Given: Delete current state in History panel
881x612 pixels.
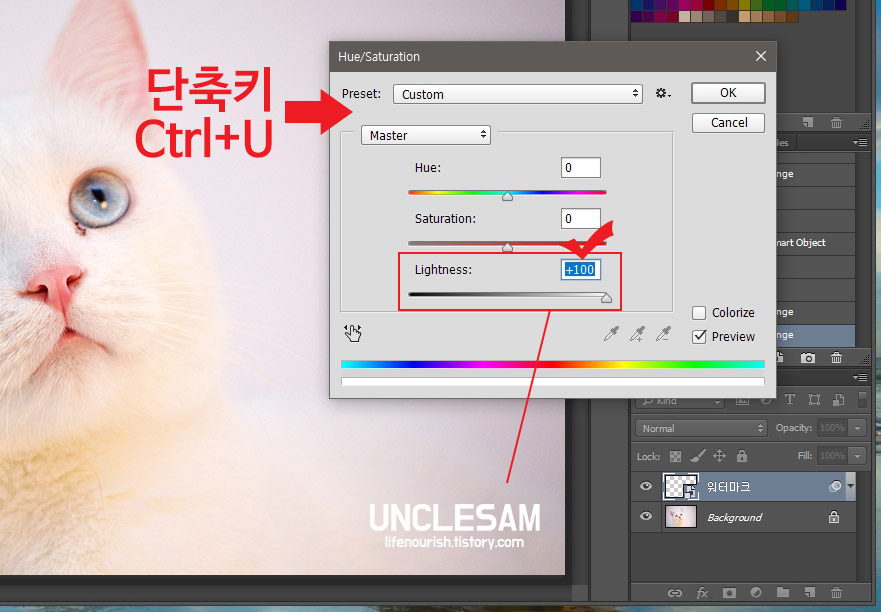Looking at the screenshot, I should 837,357.
